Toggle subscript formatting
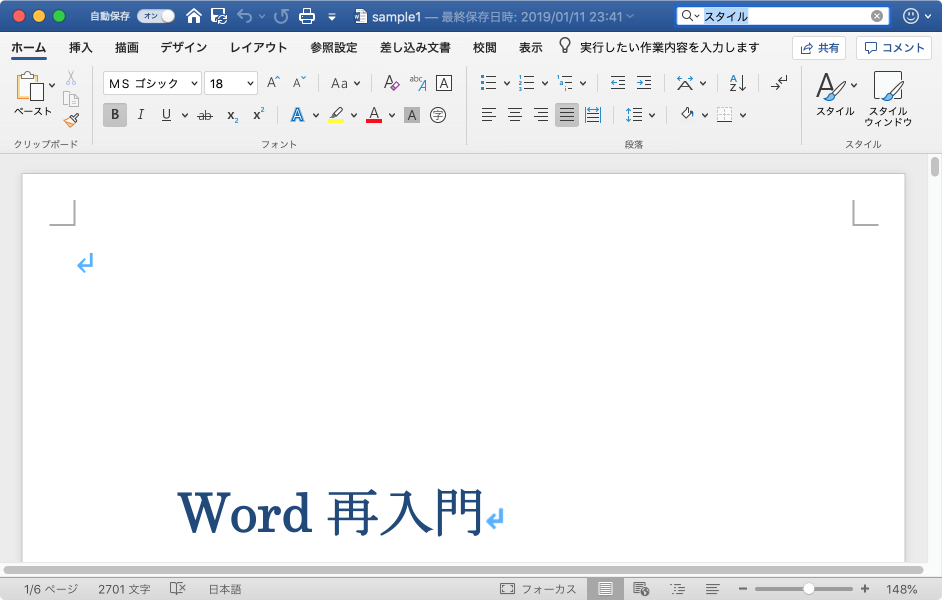Image resolution: width=942 pixels, height=600 pixels. point(232,115)
